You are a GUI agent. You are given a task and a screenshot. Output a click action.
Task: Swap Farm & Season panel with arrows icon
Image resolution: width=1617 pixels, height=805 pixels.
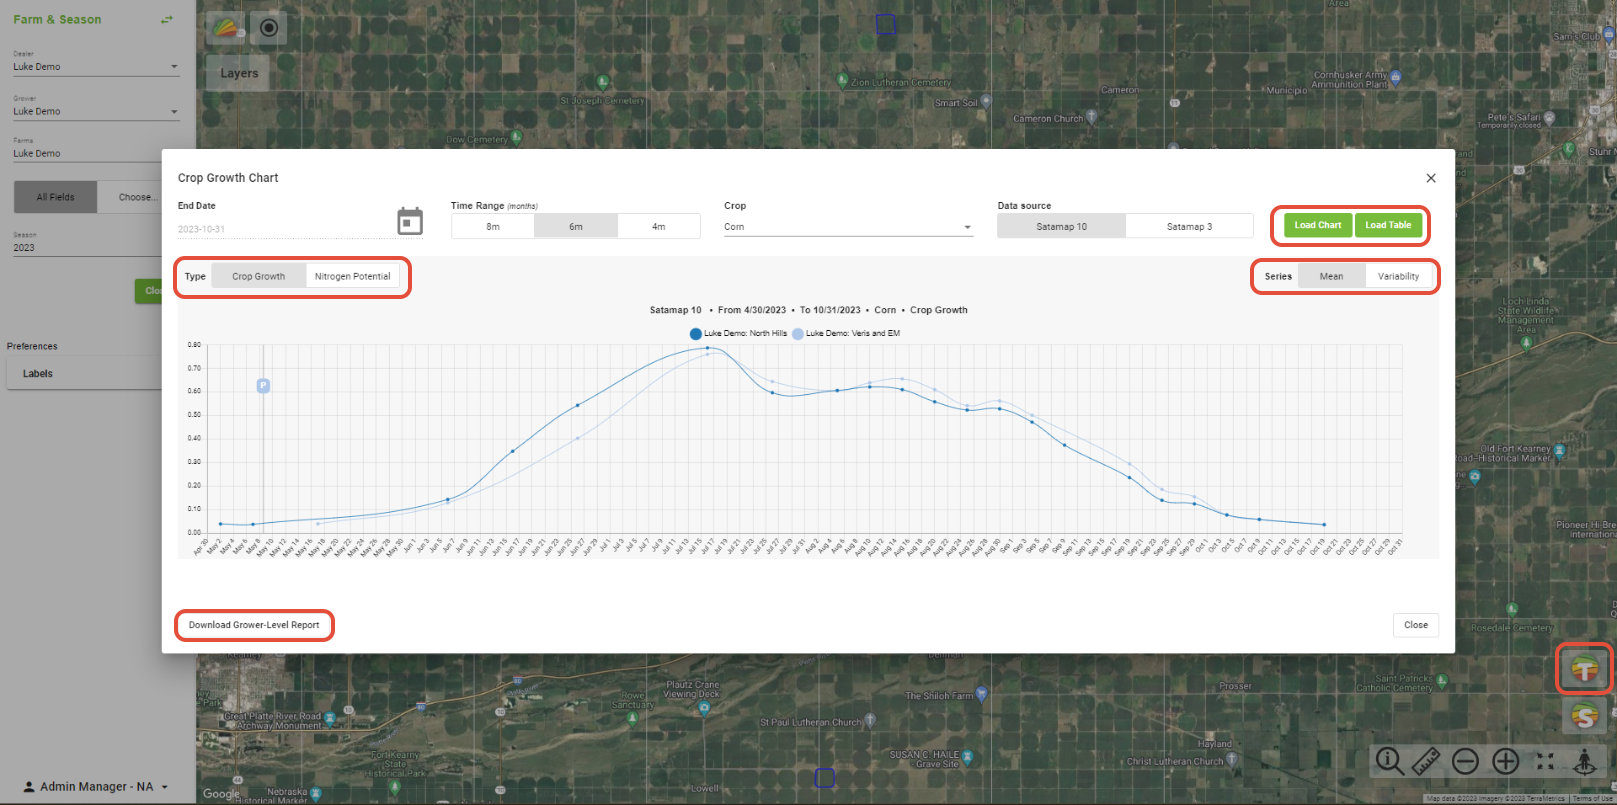167,19
